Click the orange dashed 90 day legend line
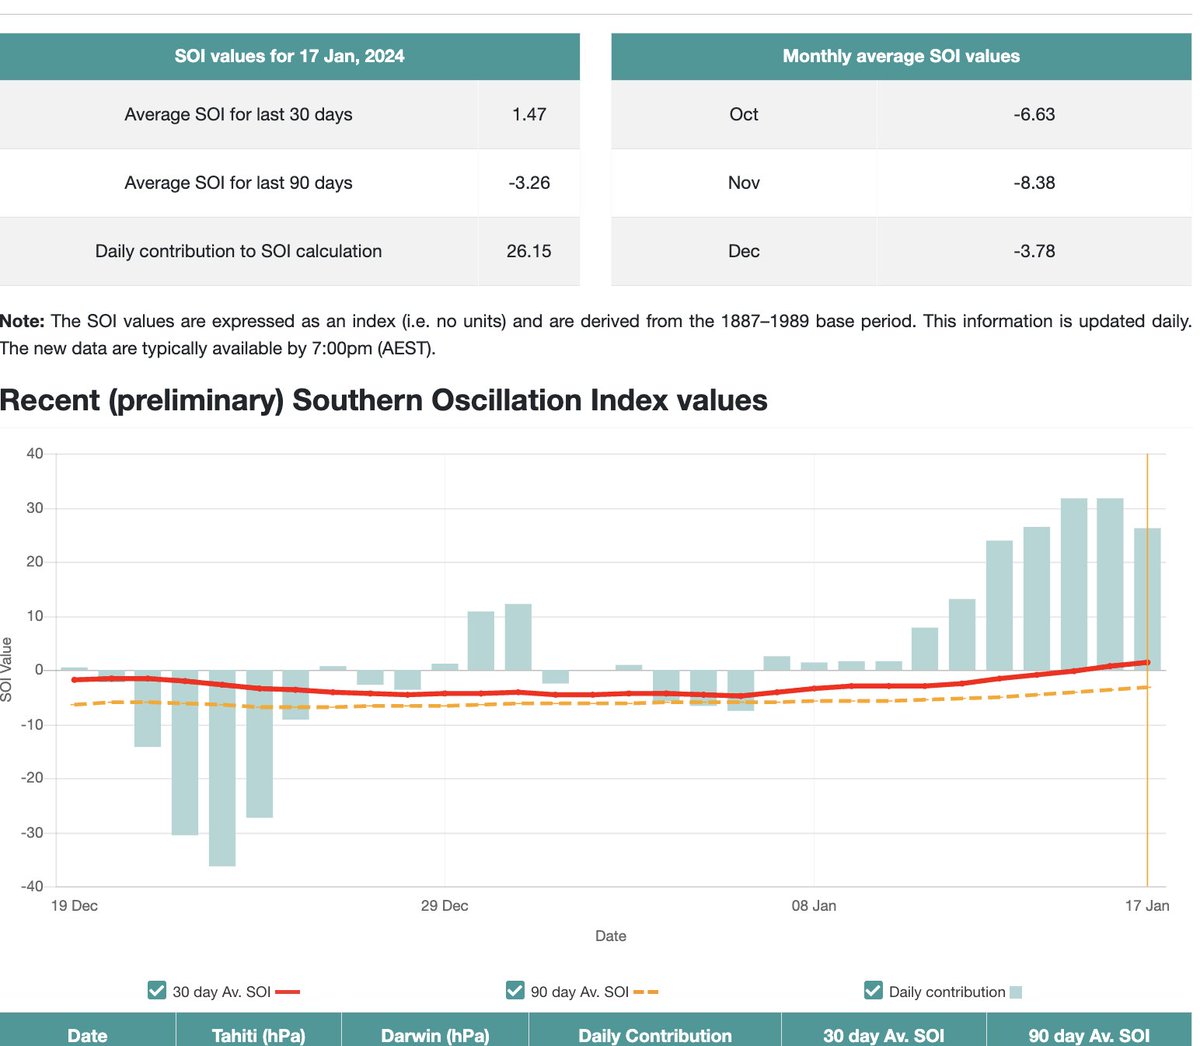1200x1046 pixels. click(646, 992)
